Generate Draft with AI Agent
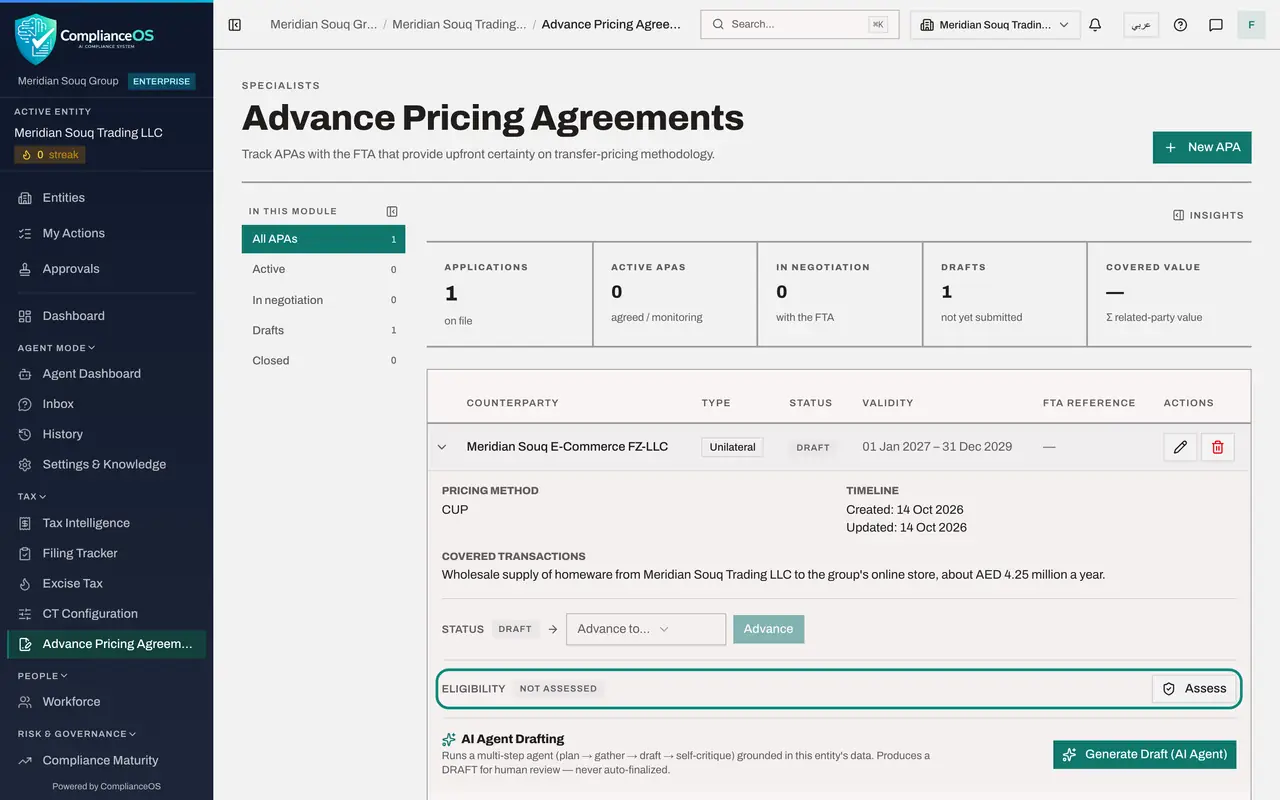The image size is (1280, 800). (x=1145, y=754)
